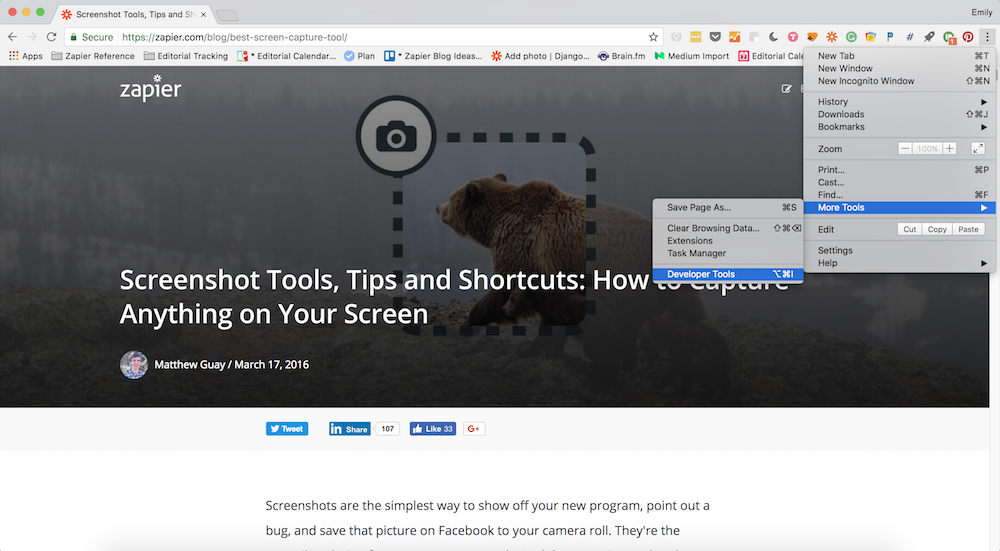1000x551 pixels.
Task: Select Cast... menu item
Action: pos(902,182)
